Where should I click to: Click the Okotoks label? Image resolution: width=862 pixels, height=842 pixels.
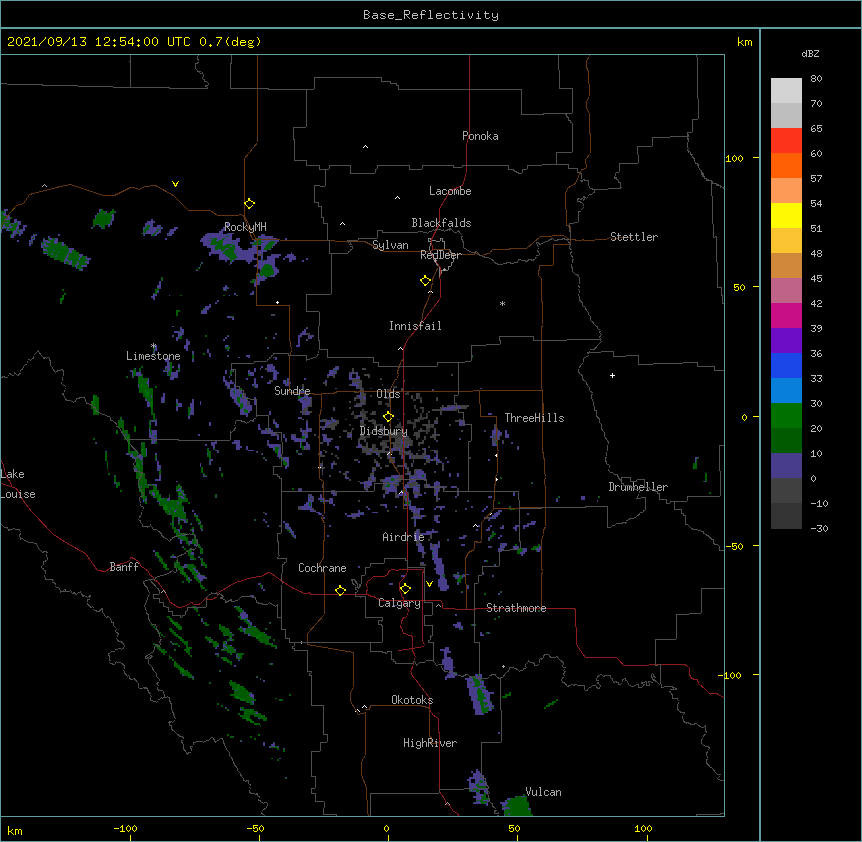[x=412, y=700]
